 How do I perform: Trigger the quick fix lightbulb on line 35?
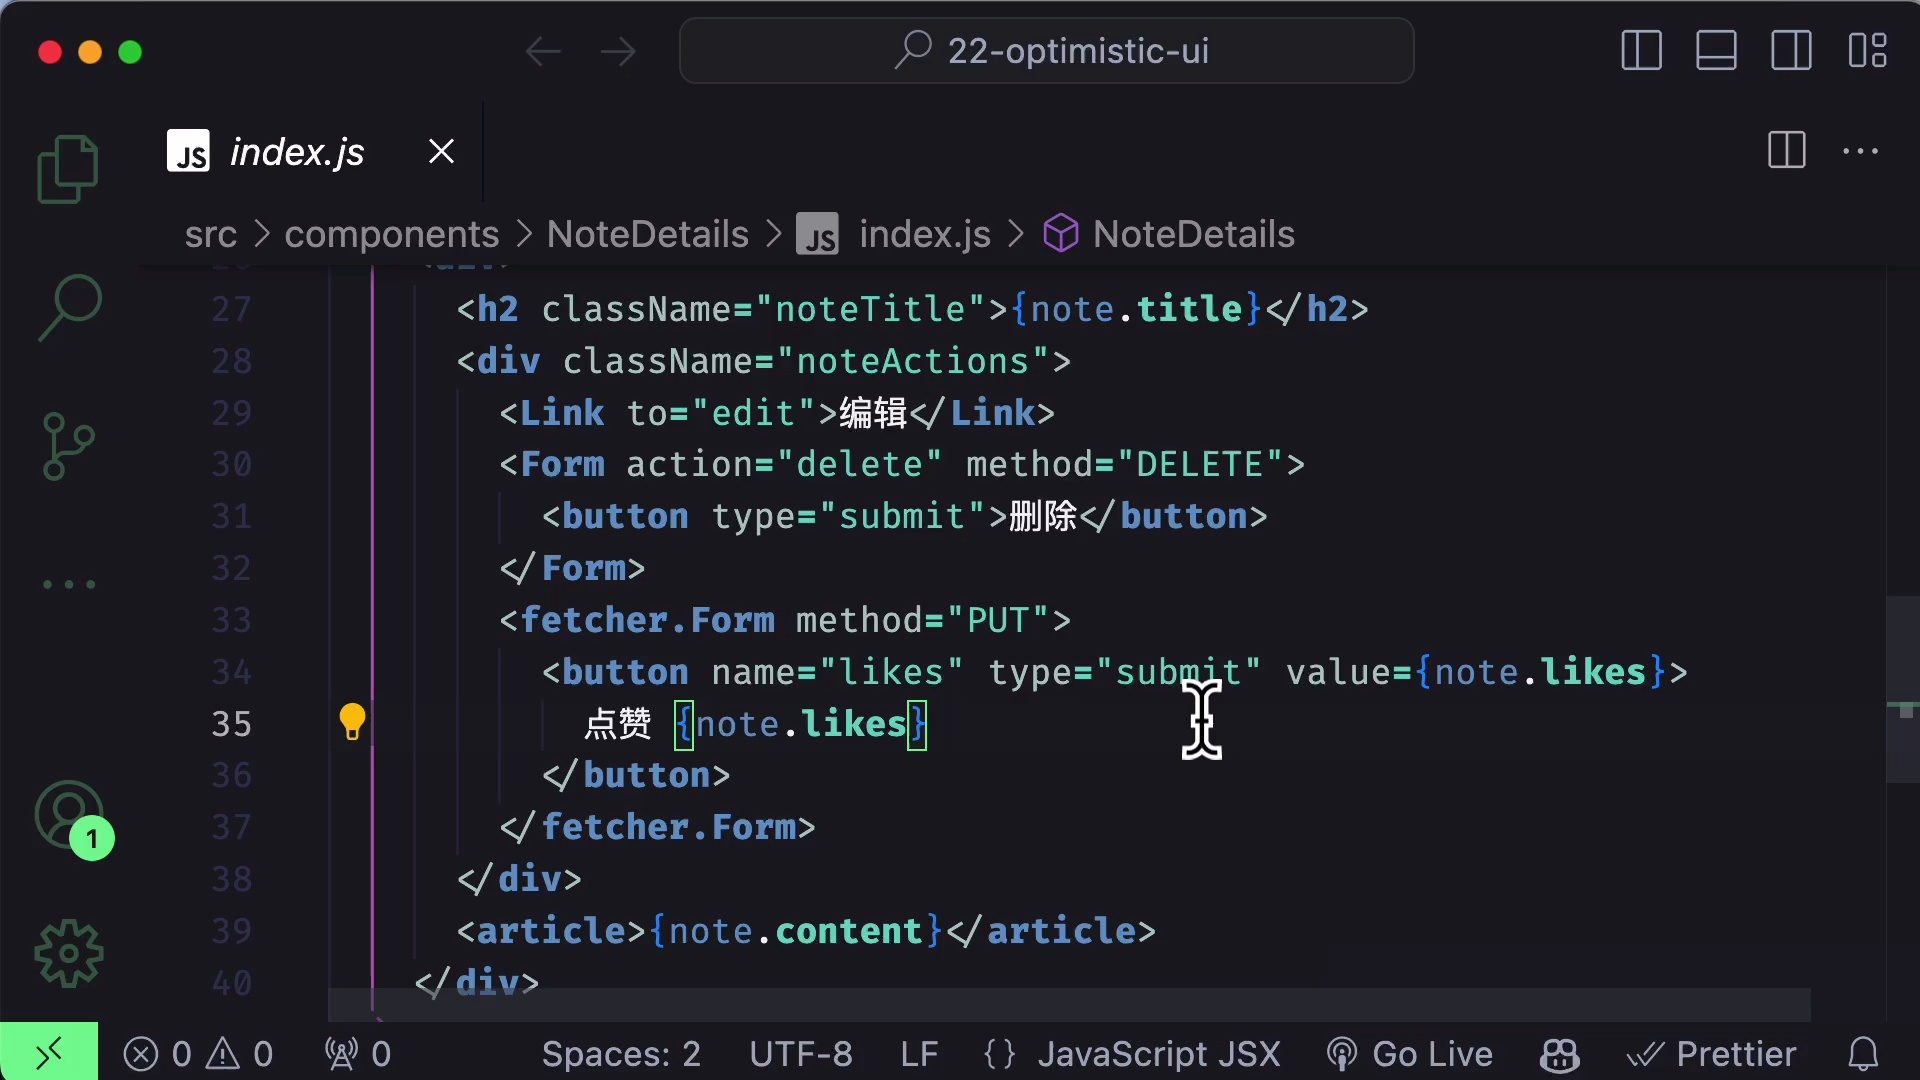click(352, 722)
